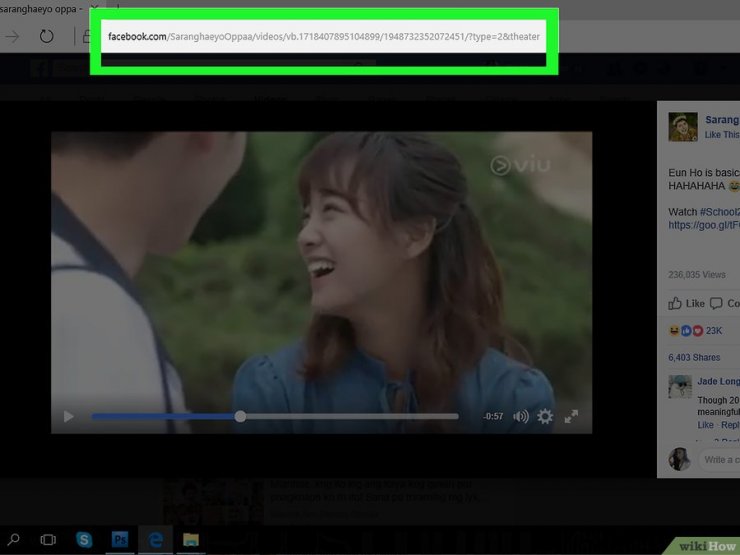Image resolution: width=740 pixels, height=555 pixels.
Task: Click the 236,035 Views text
Action: pyautogui.click(x=697, y=275)
